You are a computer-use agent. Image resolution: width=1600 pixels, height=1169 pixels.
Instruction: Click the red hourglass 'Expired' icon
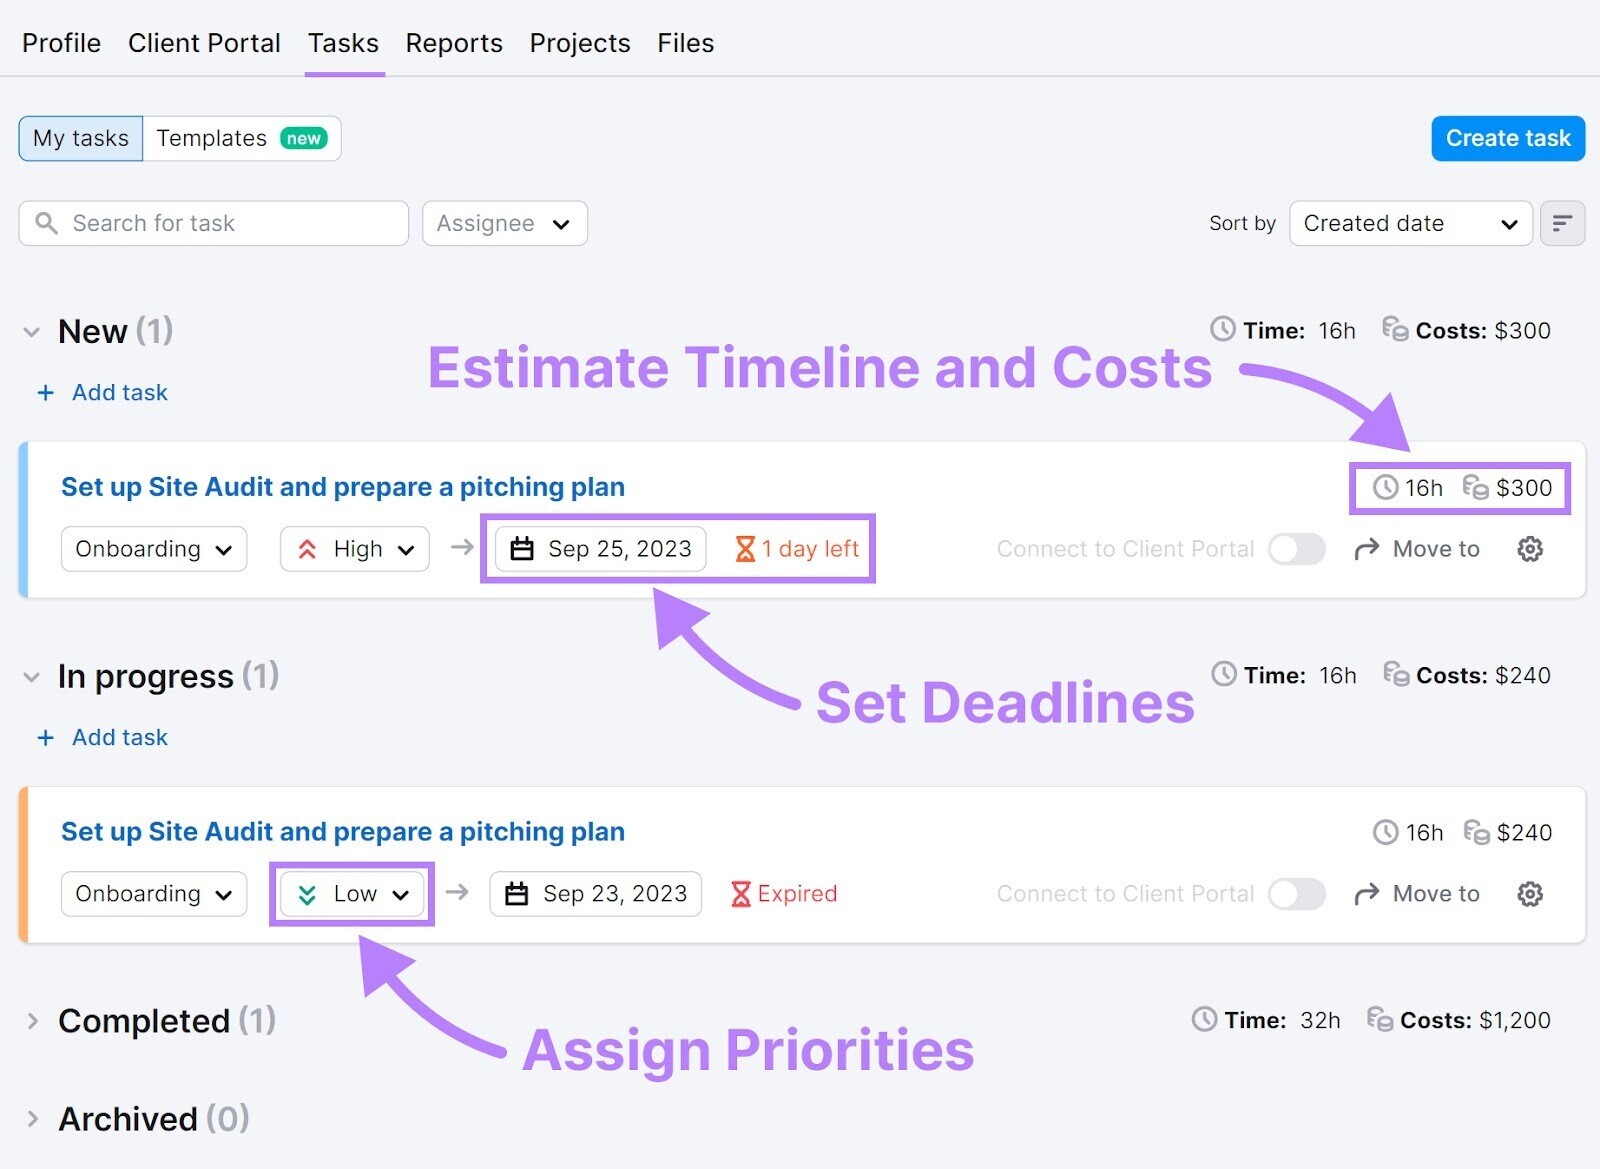pos(742,893)
